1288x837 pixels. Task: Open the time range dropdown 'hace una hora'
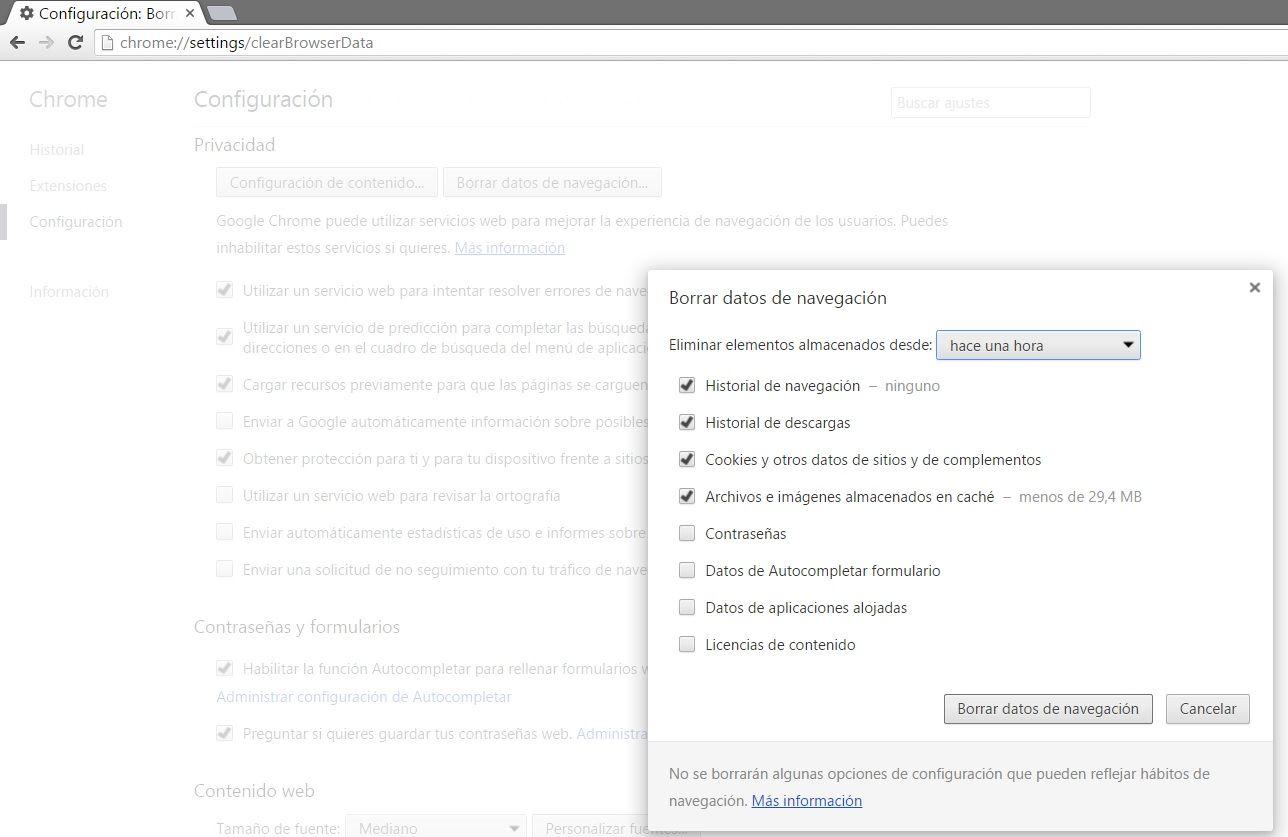pyautogui.click(x=1038, y=345)
